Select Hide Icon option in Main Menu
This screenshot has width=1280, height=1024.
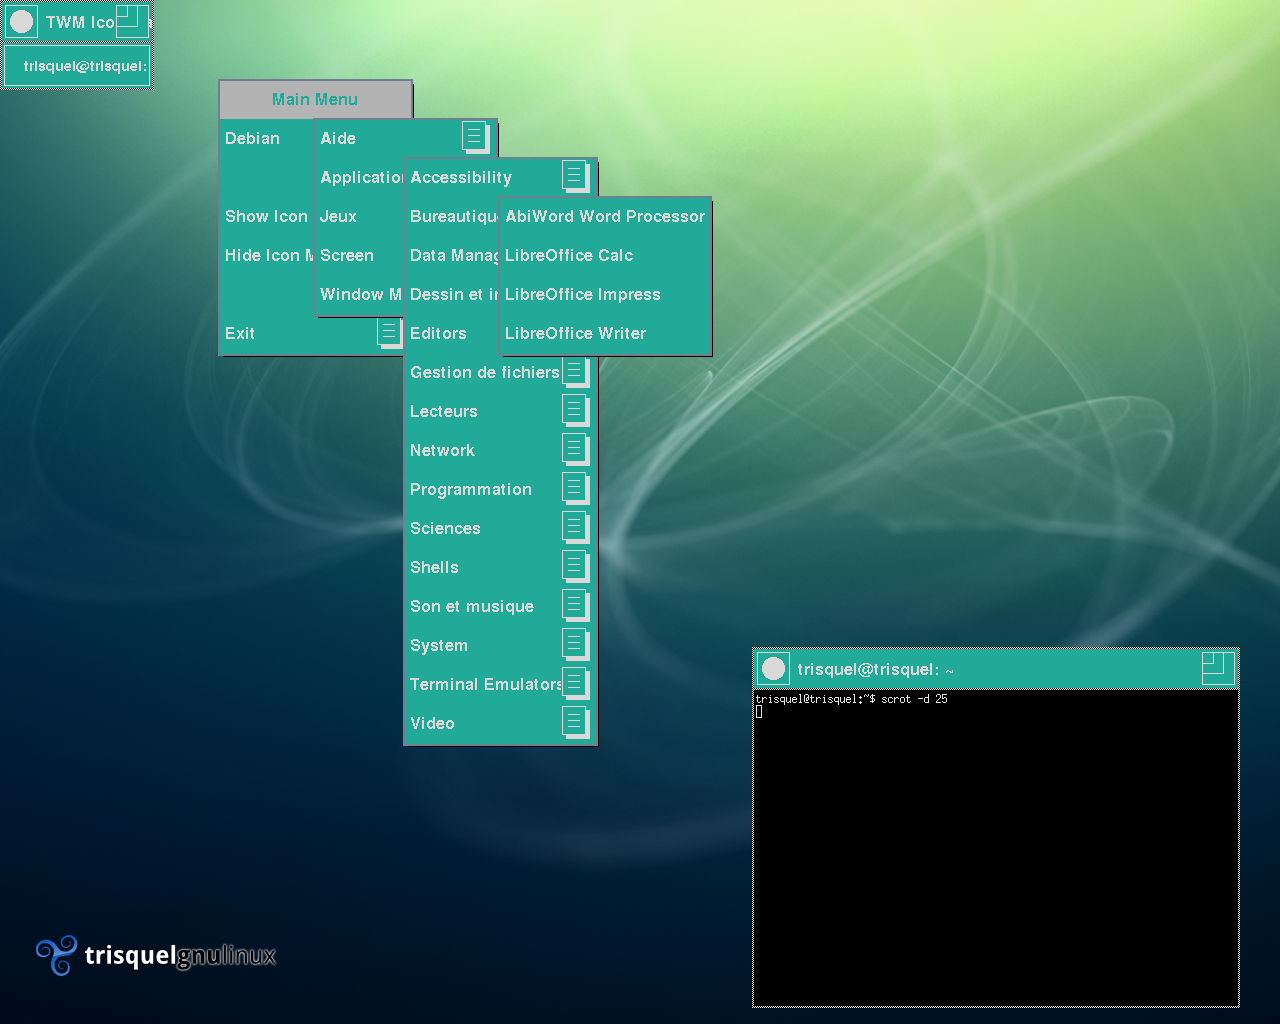266,255
